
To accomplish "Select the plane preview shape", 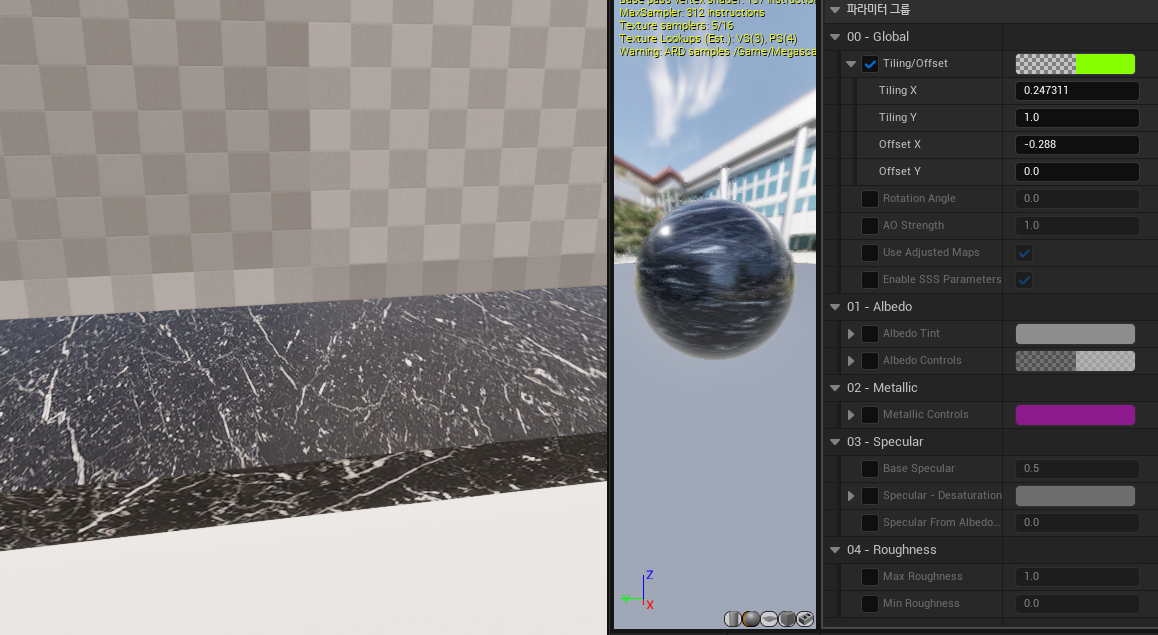I will coord(769,619).
